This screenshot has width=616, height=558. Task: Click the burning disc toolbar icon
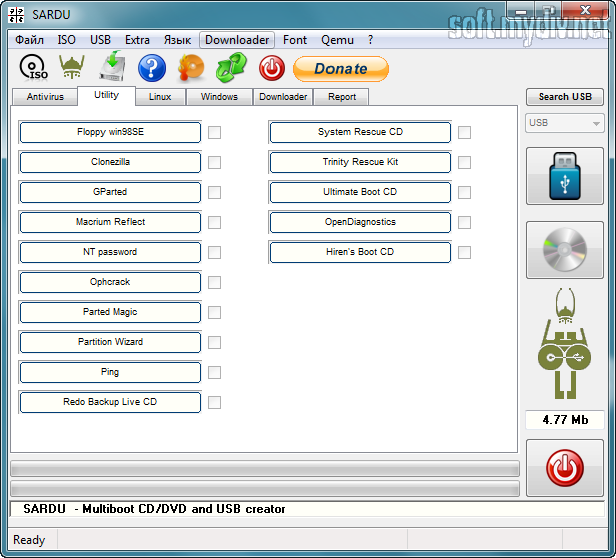click(191, 68)
